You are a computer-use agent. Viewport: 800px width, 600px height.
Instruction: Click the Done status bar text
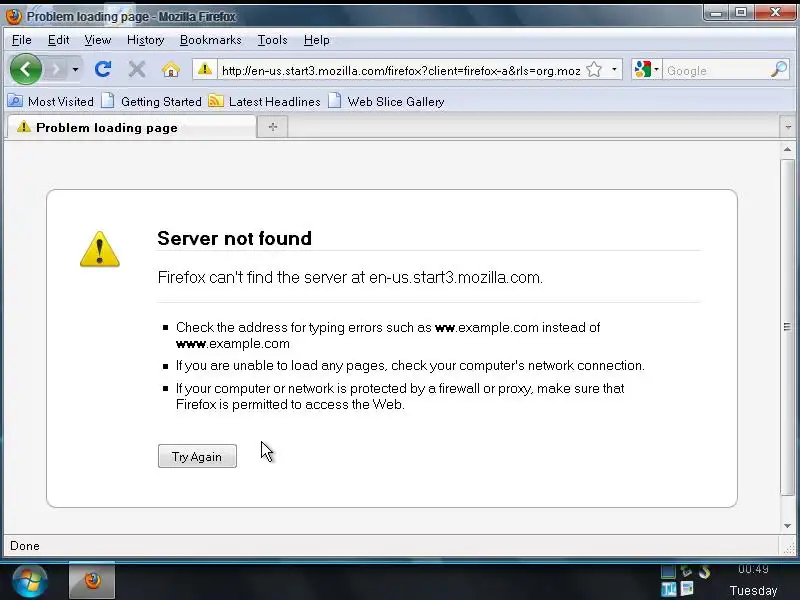(x=24, y=546)
